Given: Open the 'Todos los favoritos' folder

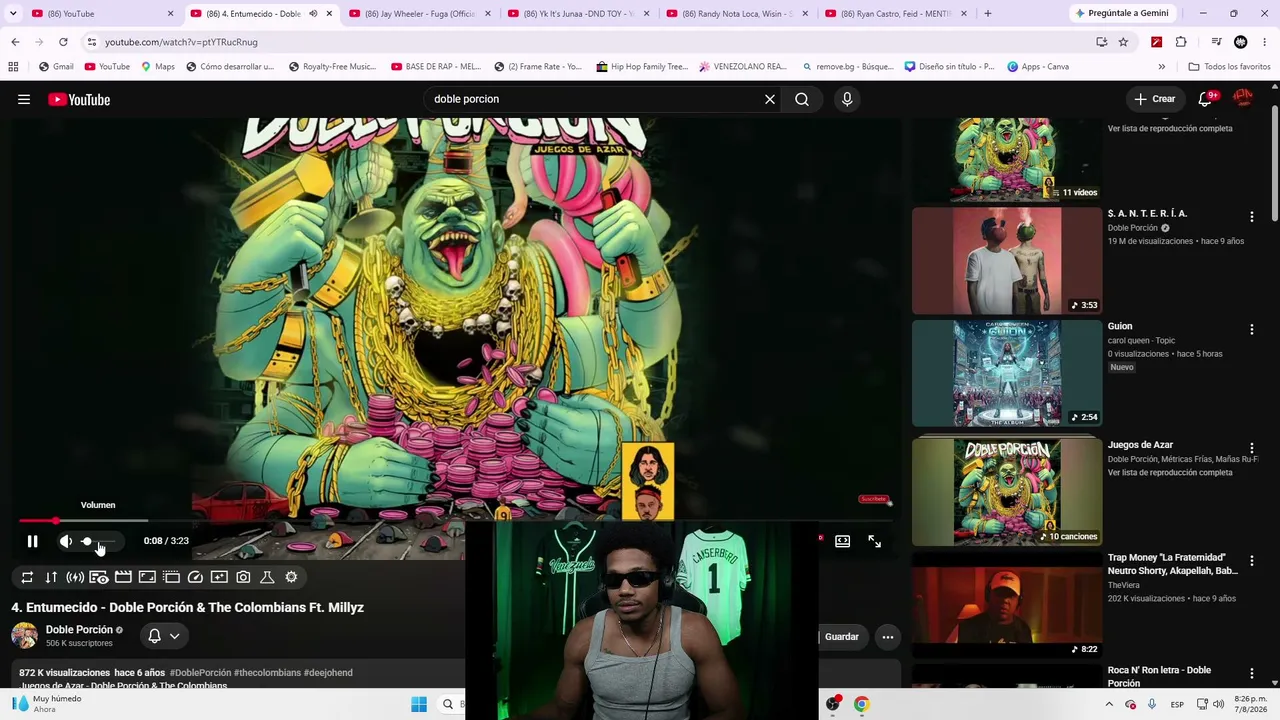Looking at the screenshot, I should point(1229,67).
